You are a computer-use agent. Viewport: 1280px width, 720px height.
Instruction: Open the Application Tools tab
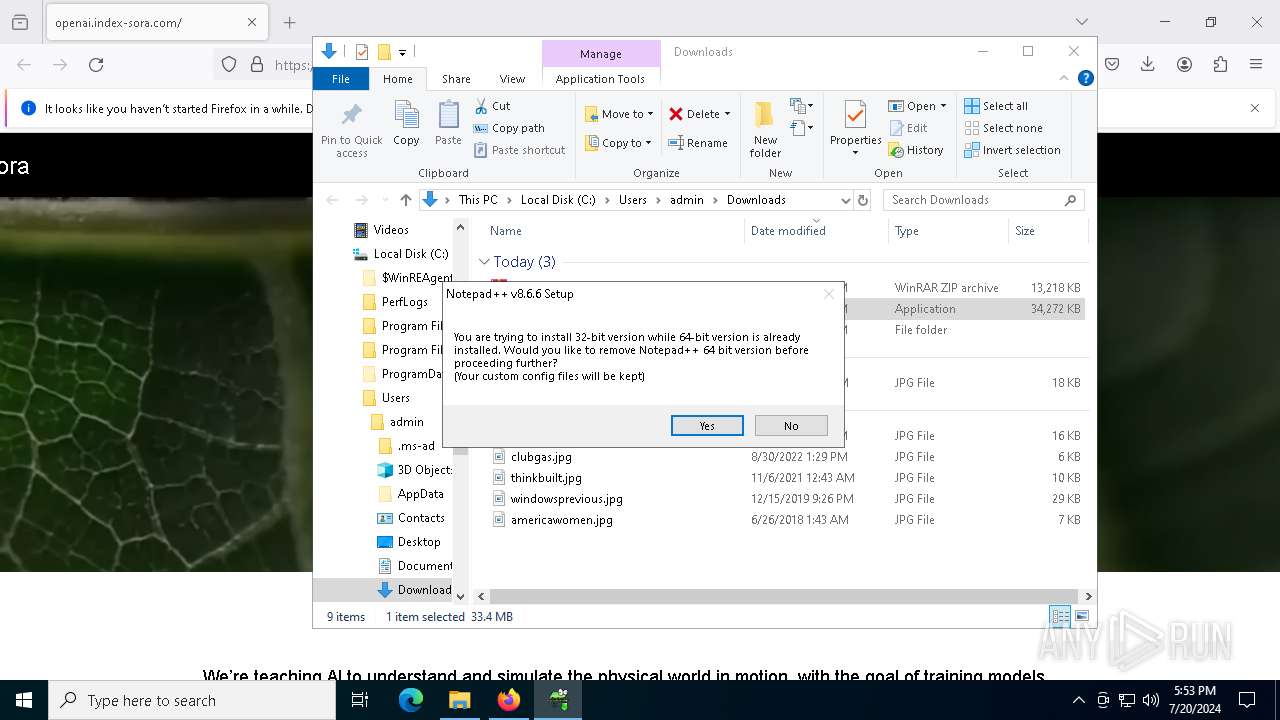pyautogui.click(x=600, y=79)
